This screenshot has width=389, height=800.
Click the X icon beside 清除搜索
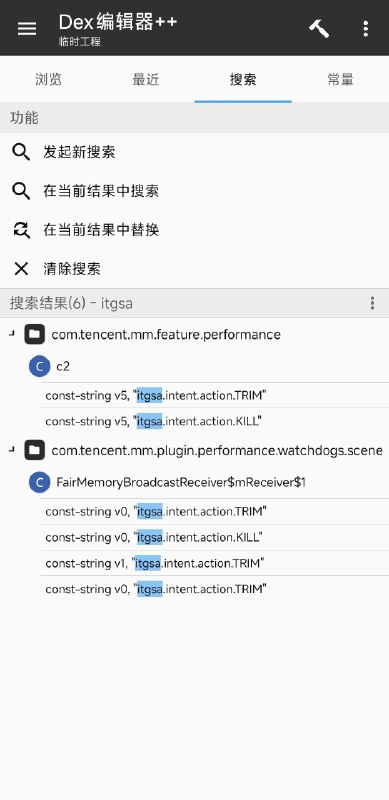[x=21, y=268]
